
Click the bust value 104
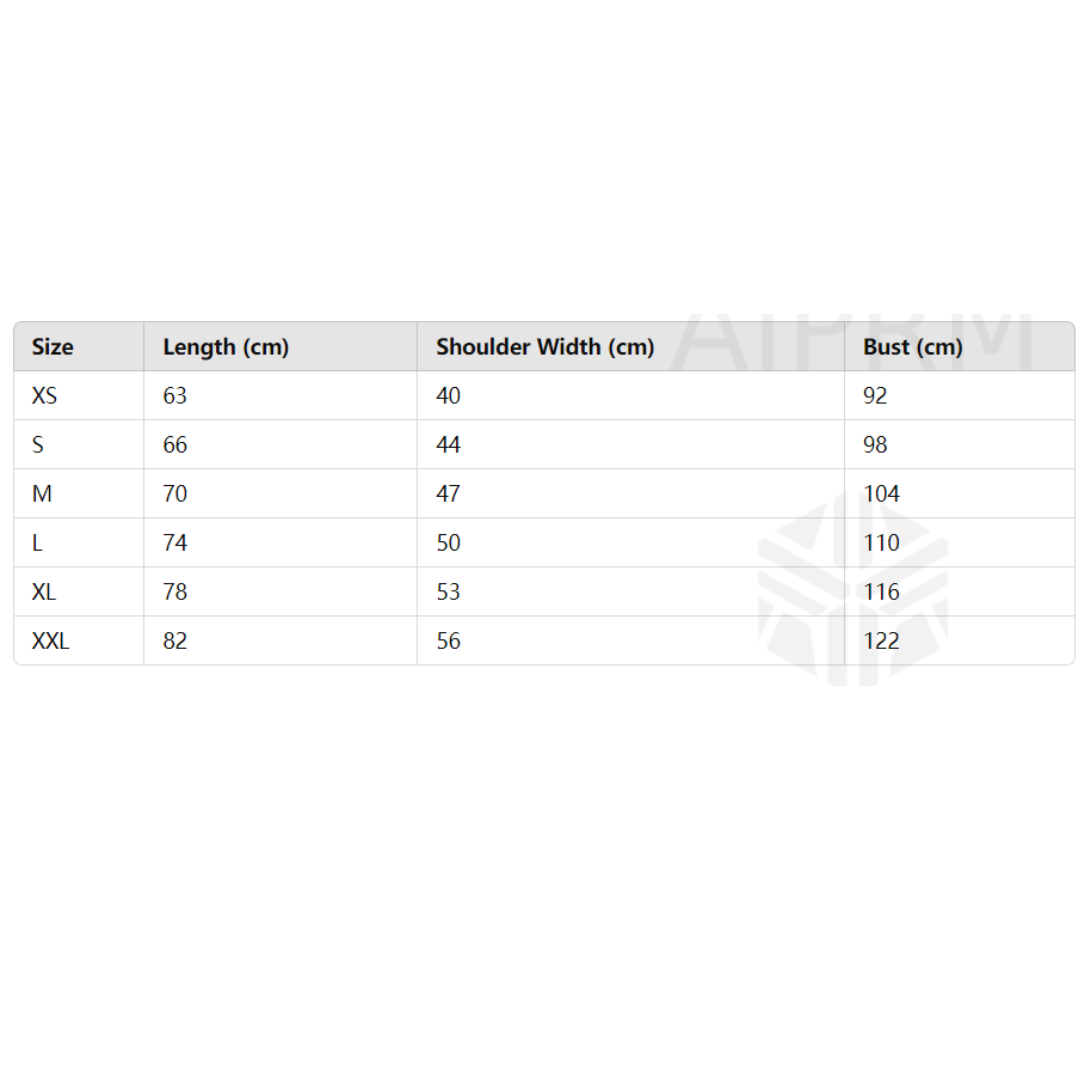tap(881, 494)
